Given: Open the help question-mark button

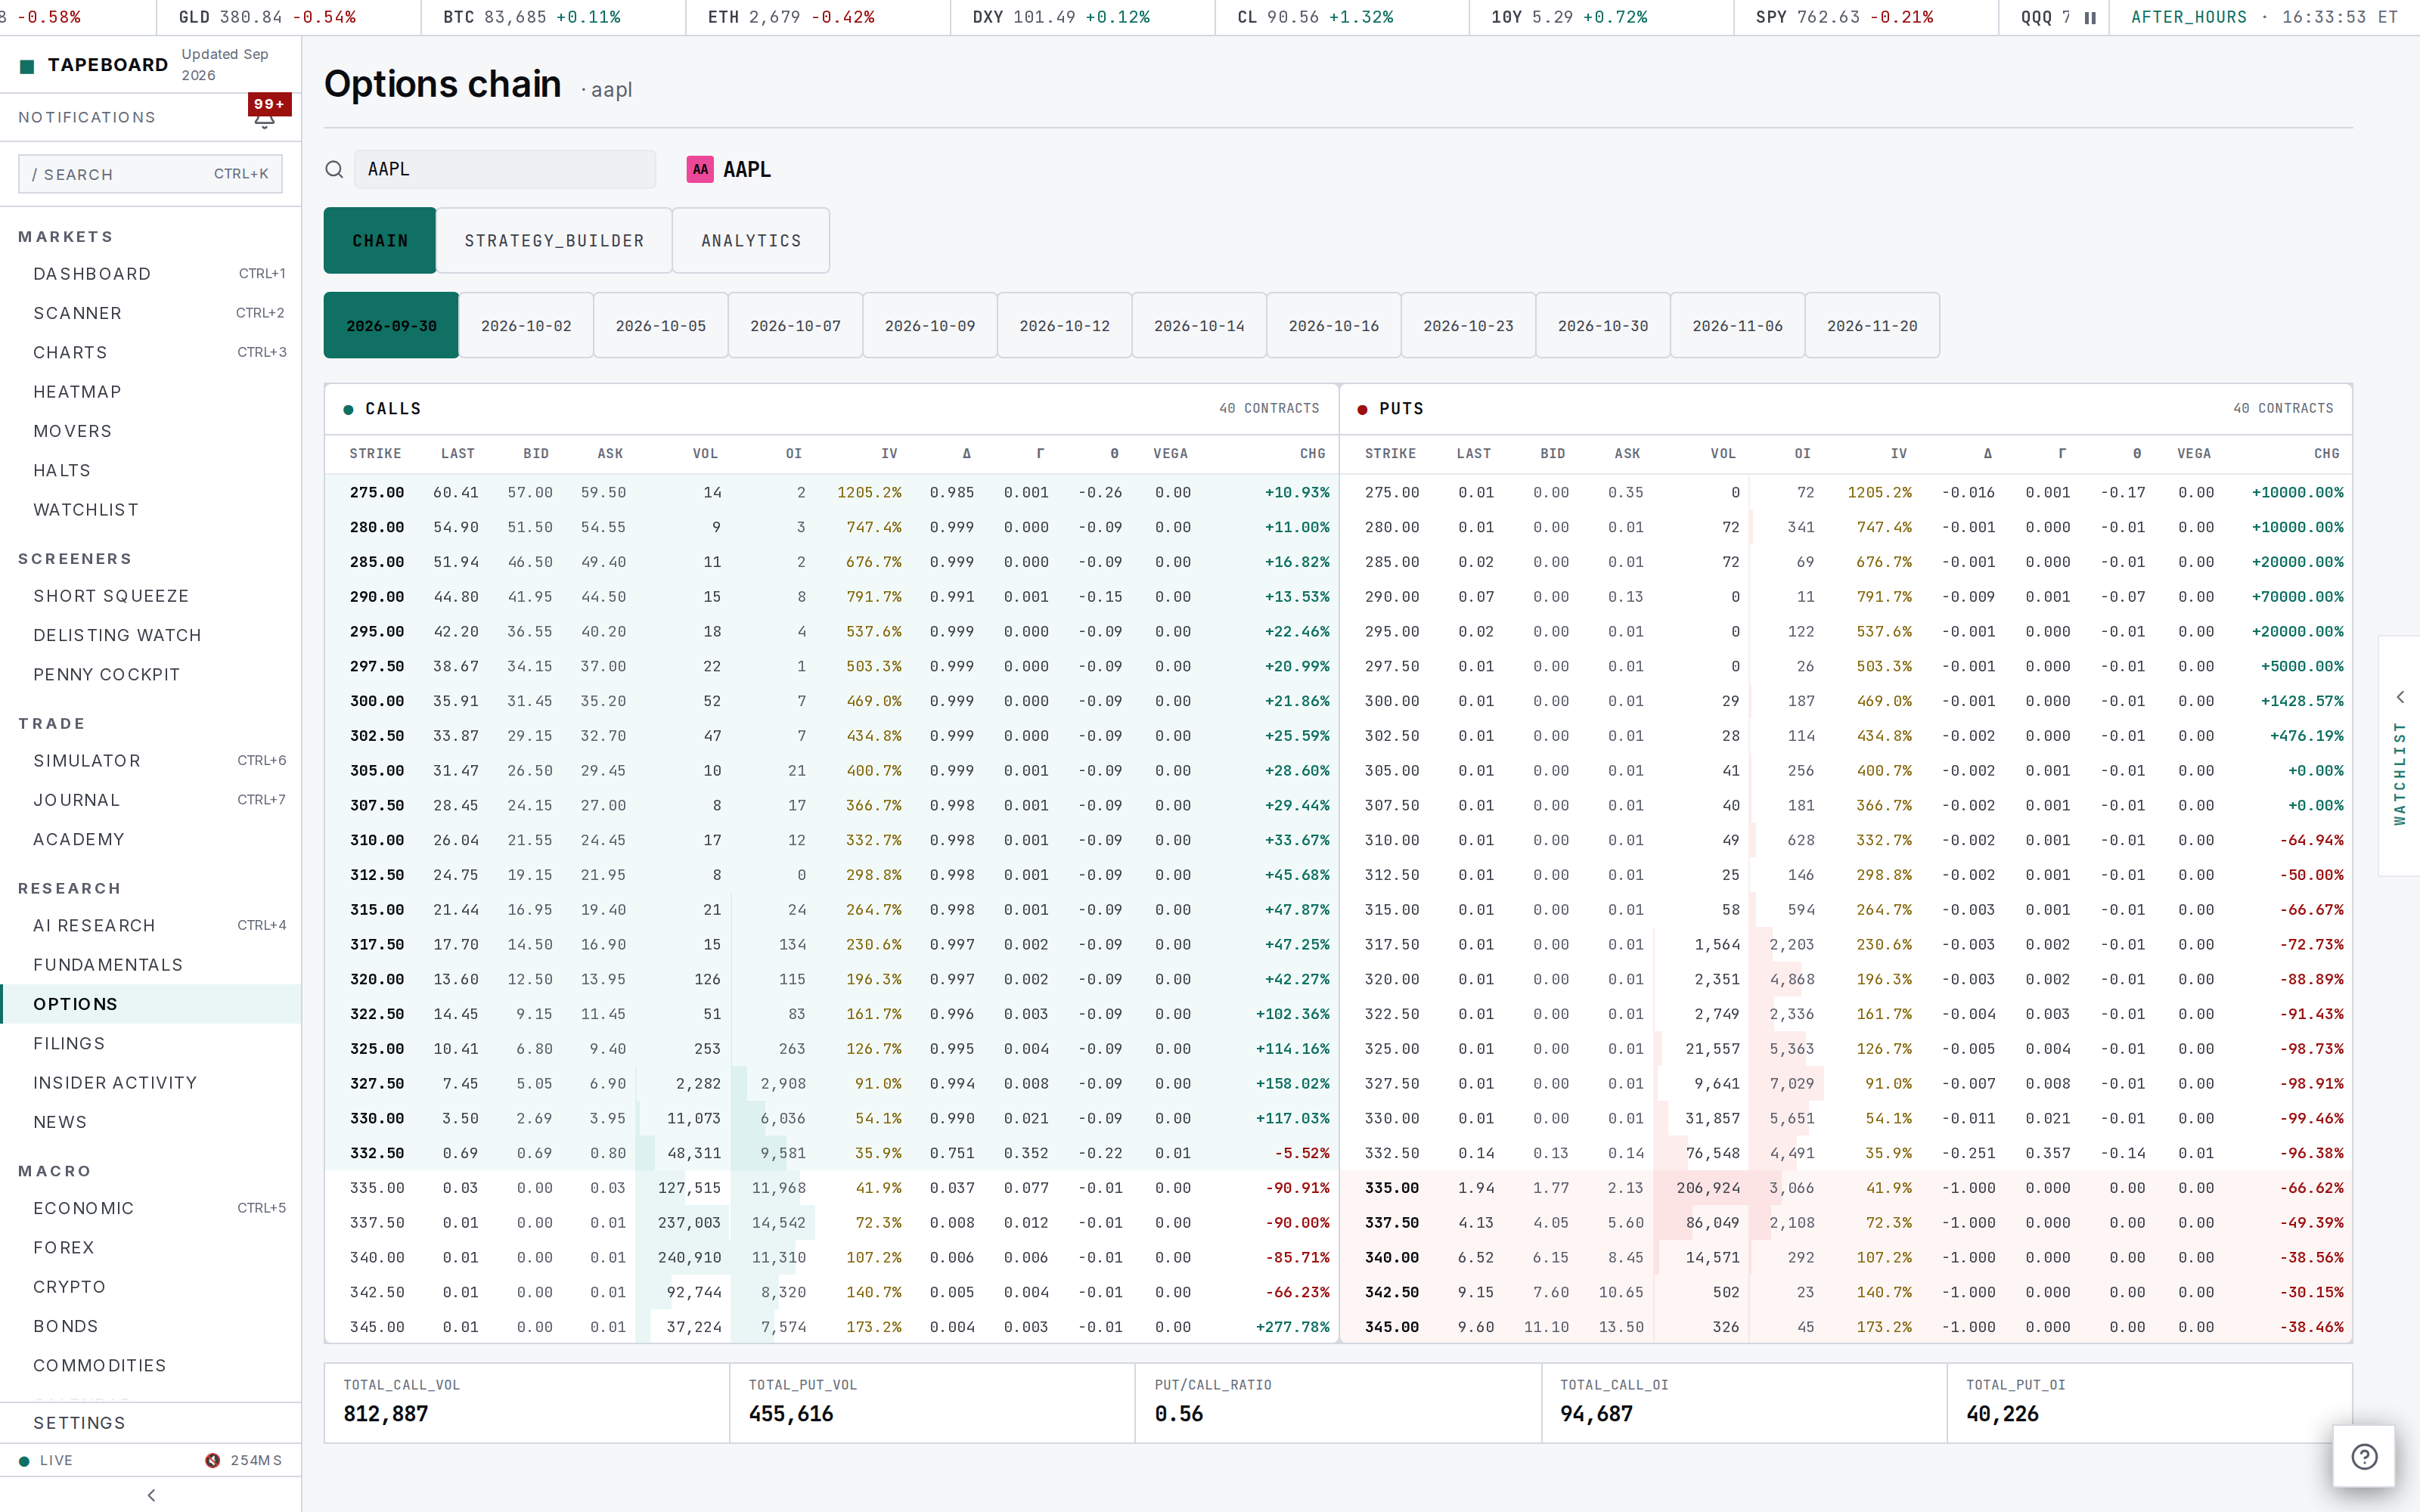Looking at the screenshot, I should pos(2364,1456).
